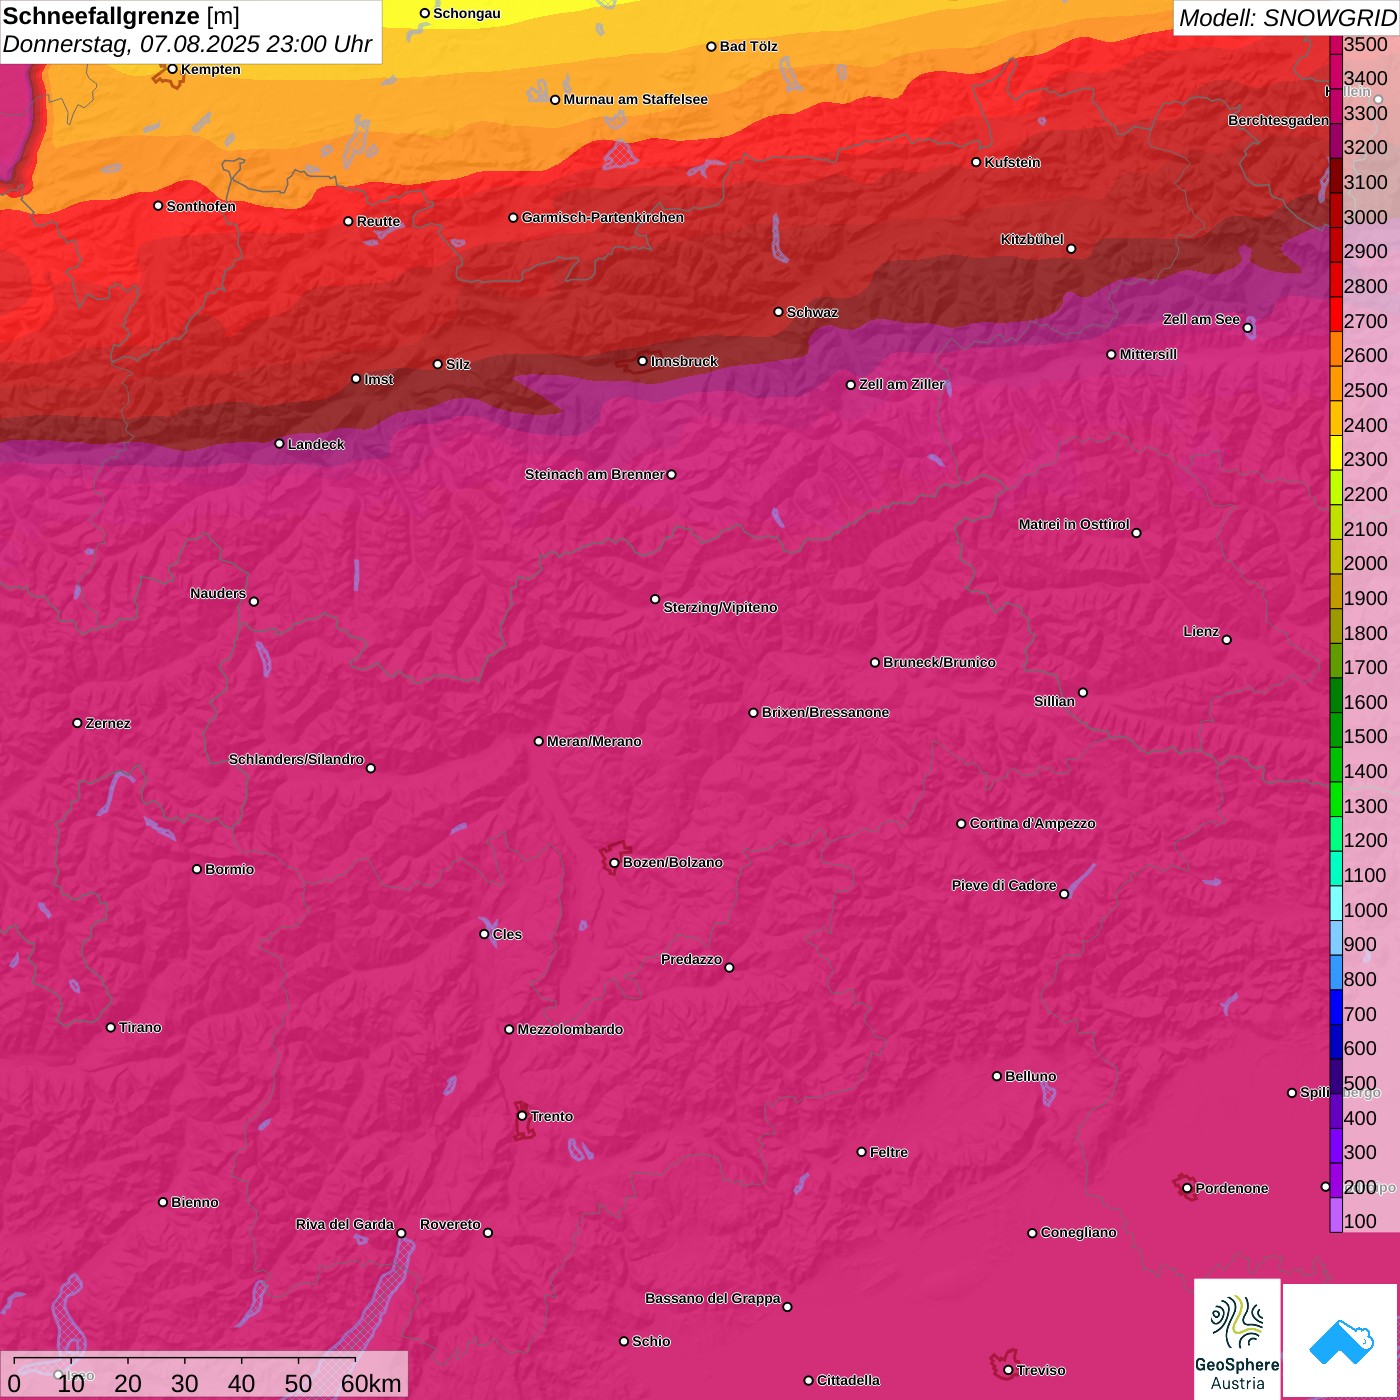Image resolution: width=1400 pixels, height=1400 pixels.
Task: Click the 700 m blue legend swatch
Action: 1336,1007
